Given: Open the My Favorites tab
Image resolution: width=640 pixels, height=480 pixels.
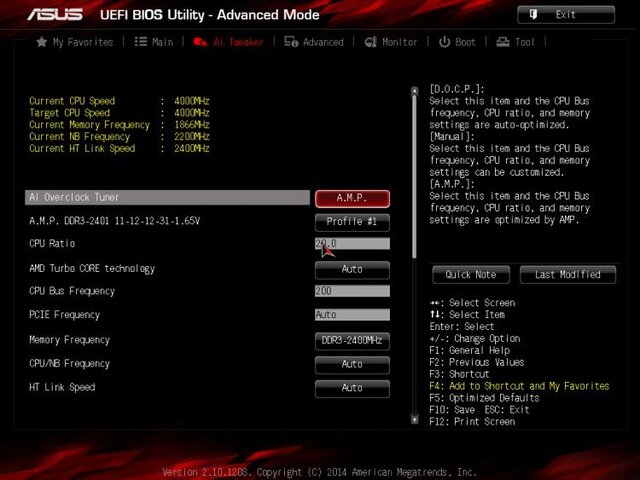Looking at the screenshot, I should click(75, 42).
